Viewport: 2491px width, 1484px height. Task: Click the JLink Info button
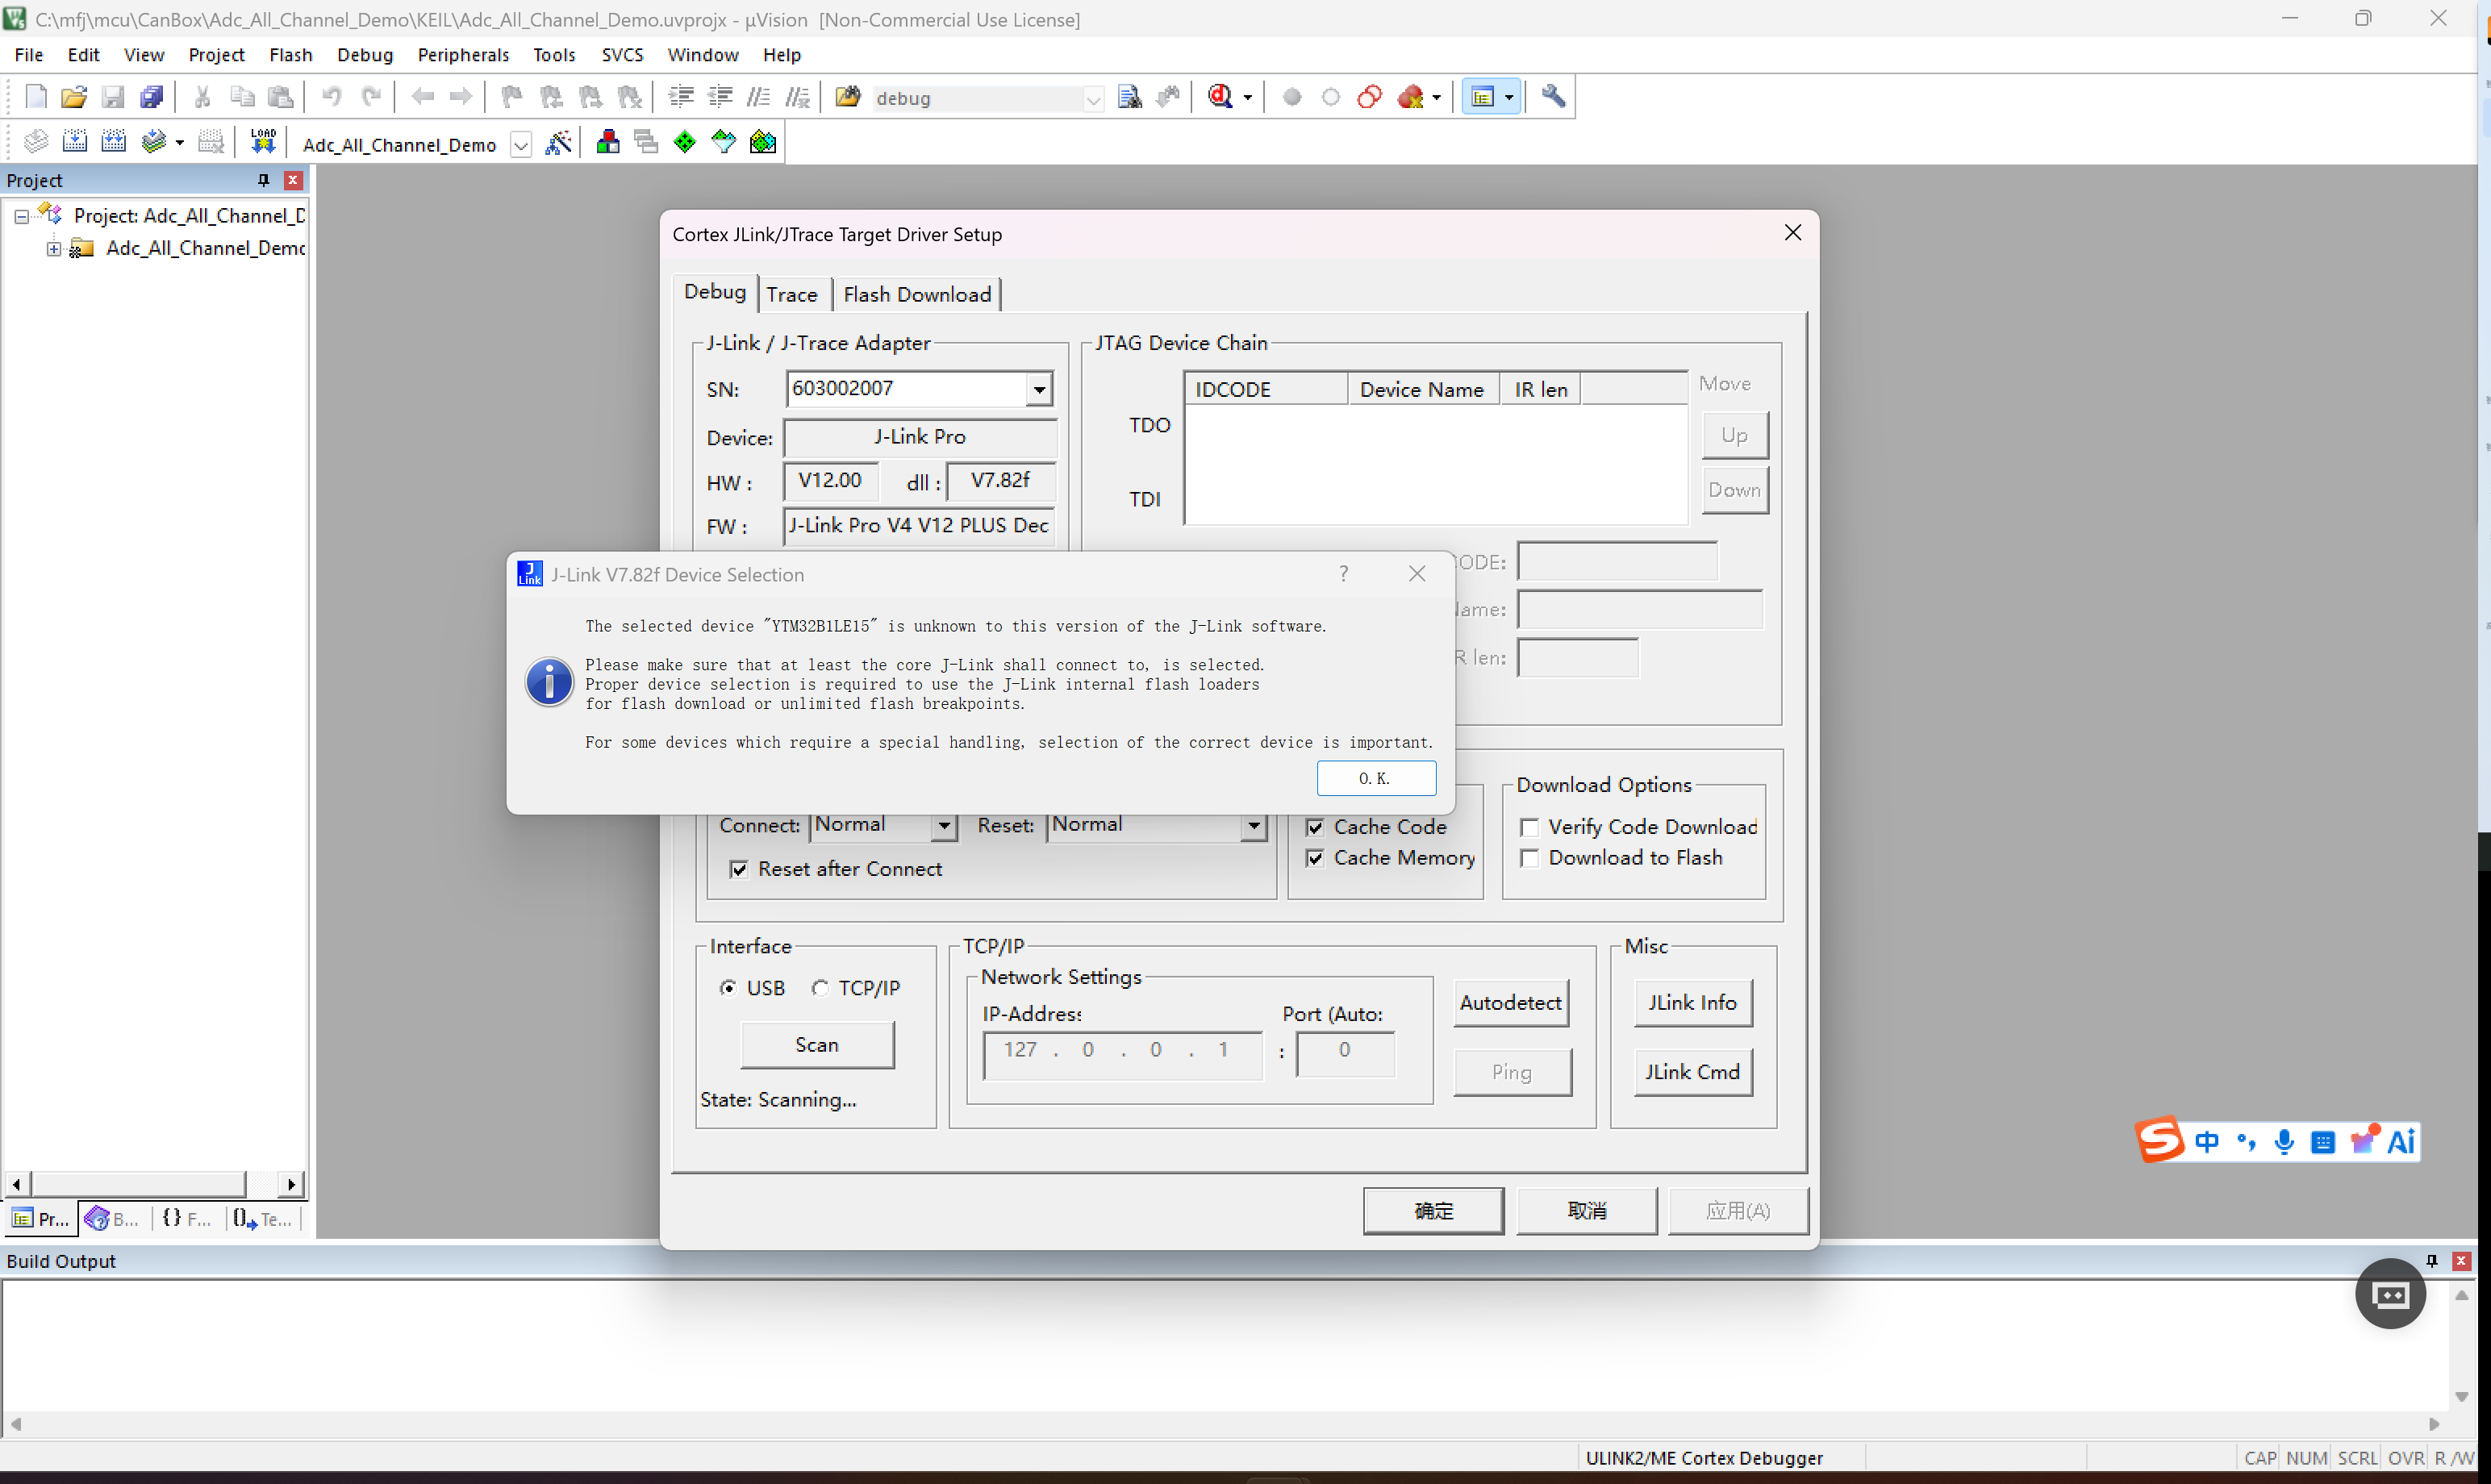tap(1693, 1002)
